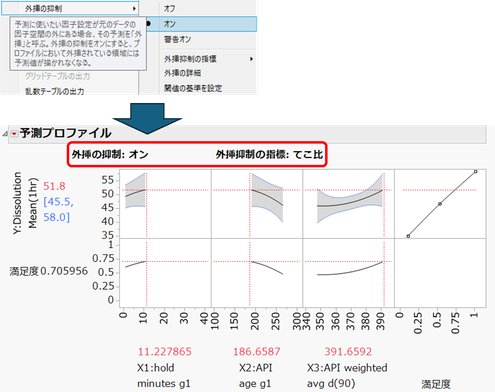This screenshot has width=495, height=392.
Task: Collapse the 予測プロファイル outline with gray triangle
Action: pyautogui.click(x=5, y=134)
